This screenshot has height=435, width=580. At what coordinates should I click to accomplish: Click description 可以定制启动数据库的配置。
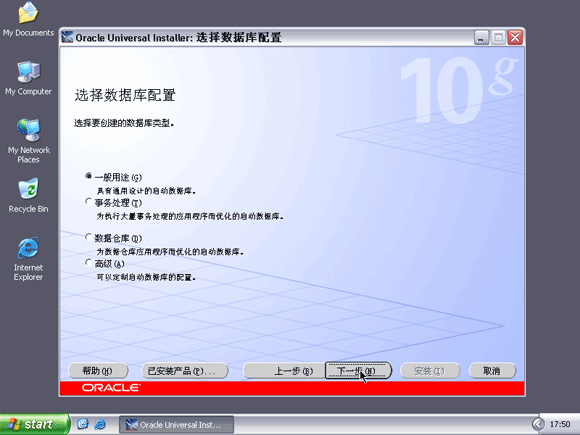point(146,277)
